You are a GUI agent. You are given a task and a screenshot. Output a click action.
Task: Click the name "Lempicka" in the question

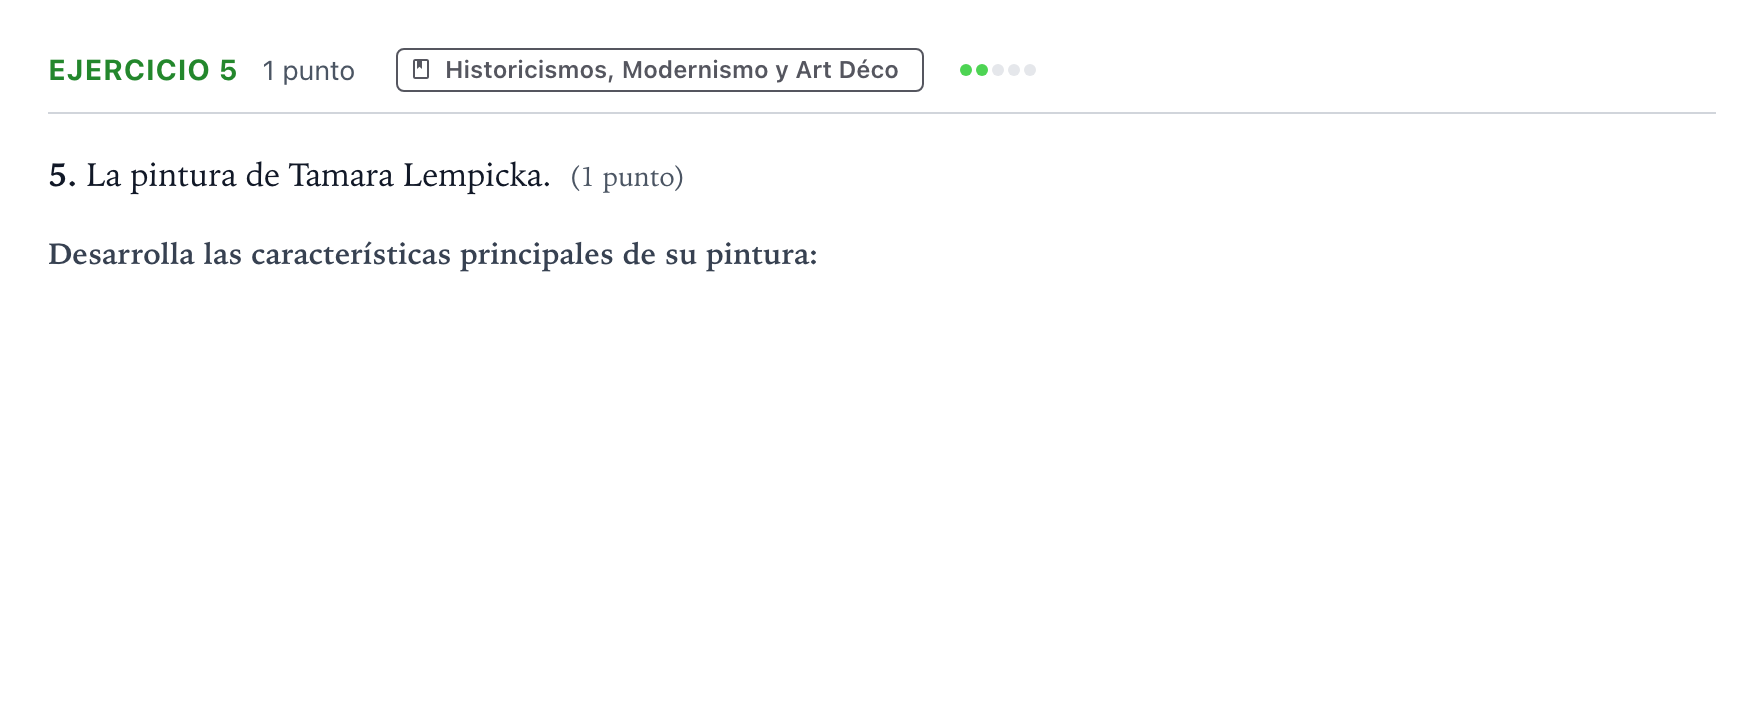point(476,176)
